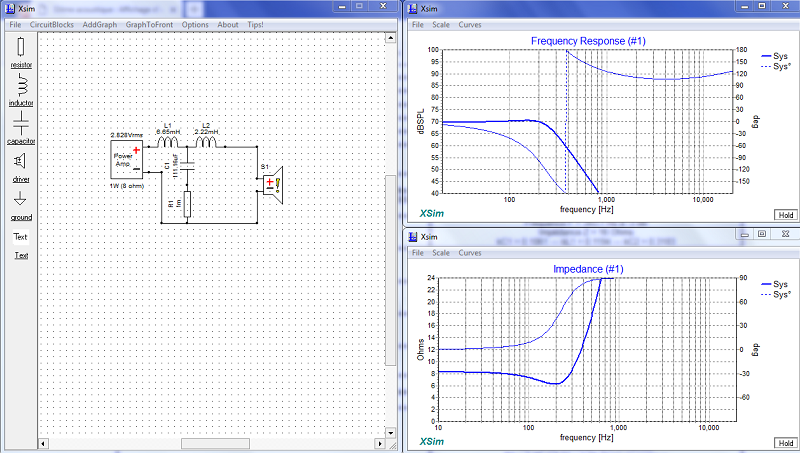Select the inductor component icon

point(21,85)
